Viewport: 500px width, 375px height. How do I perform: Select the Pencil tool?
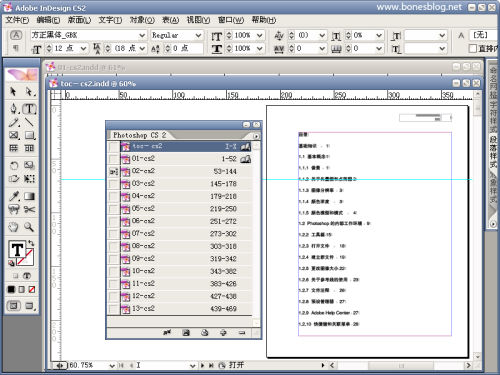point(13,122)
